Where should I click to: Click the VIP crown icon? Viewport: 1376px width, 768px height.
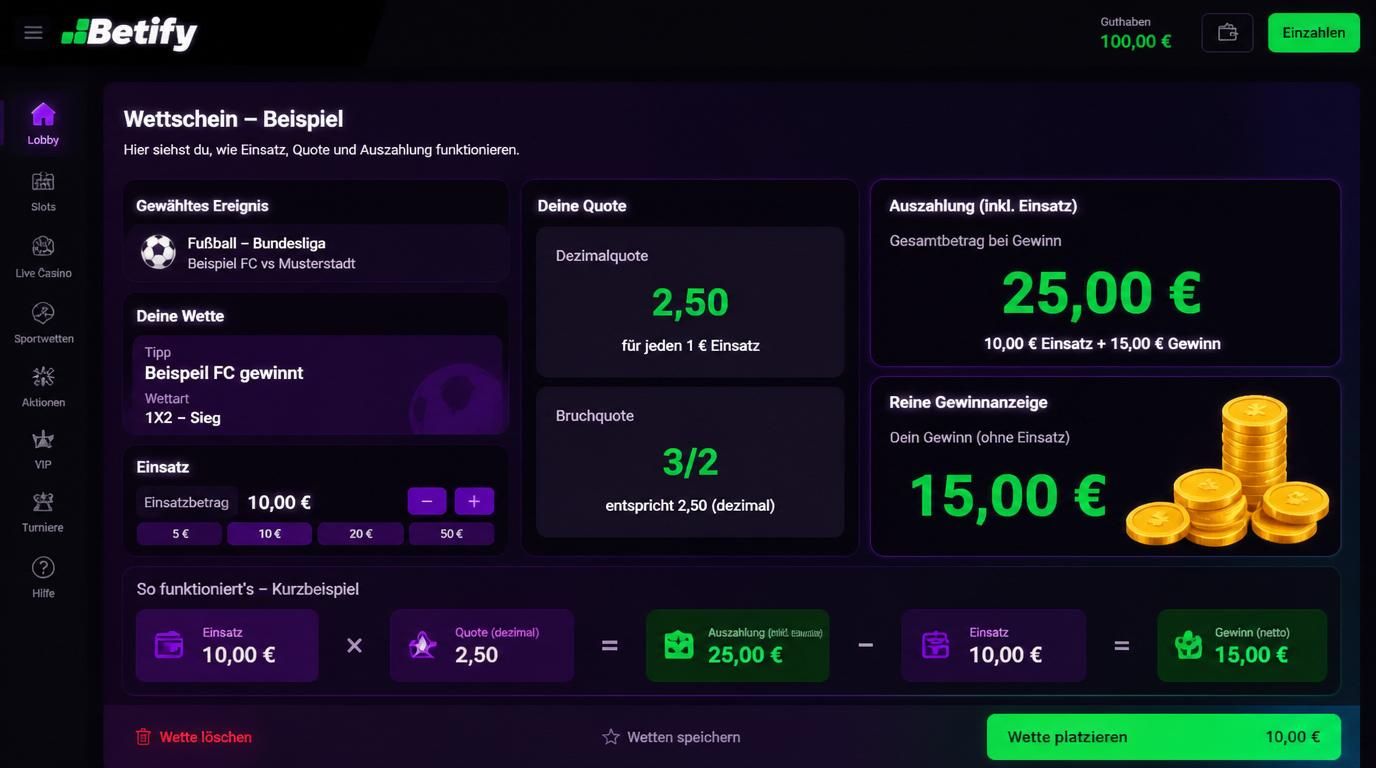click(43, 440)
